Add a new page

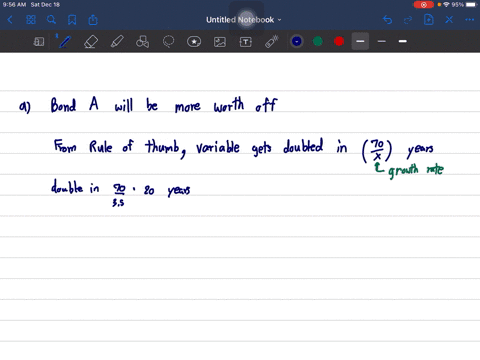(429, 20)
